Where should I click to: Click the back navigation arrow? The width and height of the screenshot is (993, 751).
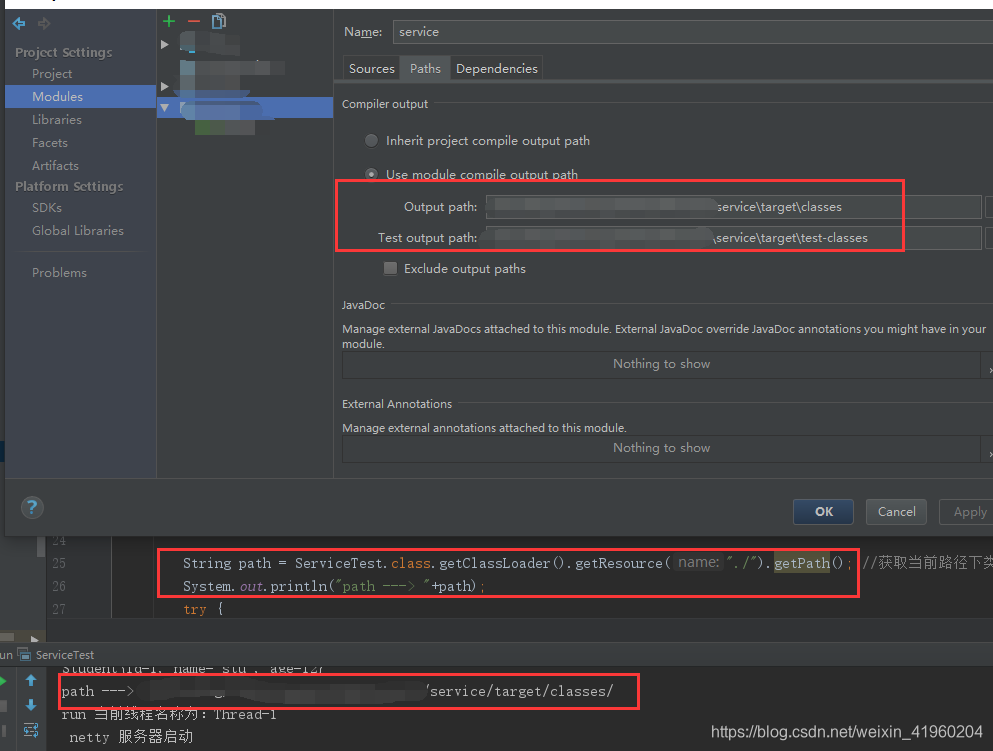19,24
